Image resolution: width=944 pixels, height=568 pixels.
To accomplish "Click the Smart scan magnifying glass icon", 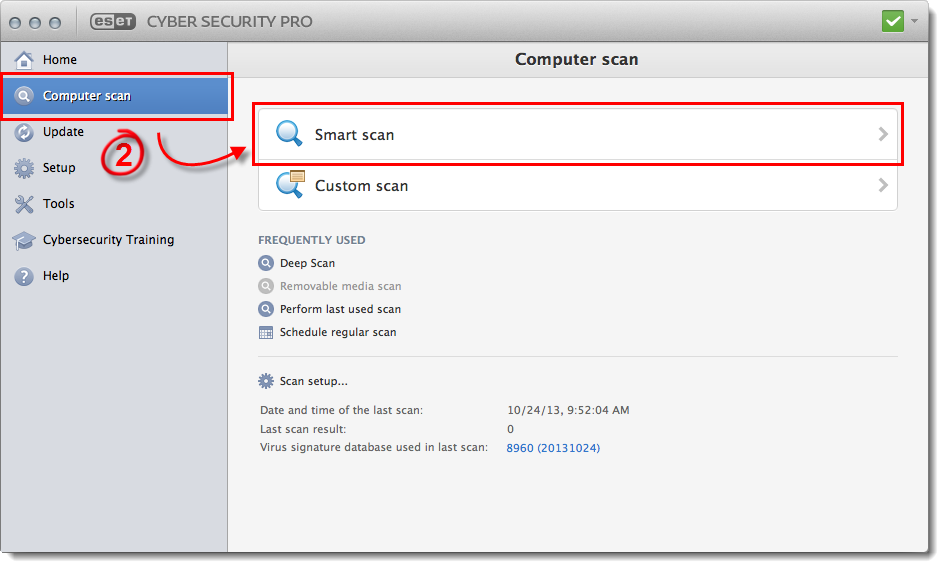I will tap(289, 134).
